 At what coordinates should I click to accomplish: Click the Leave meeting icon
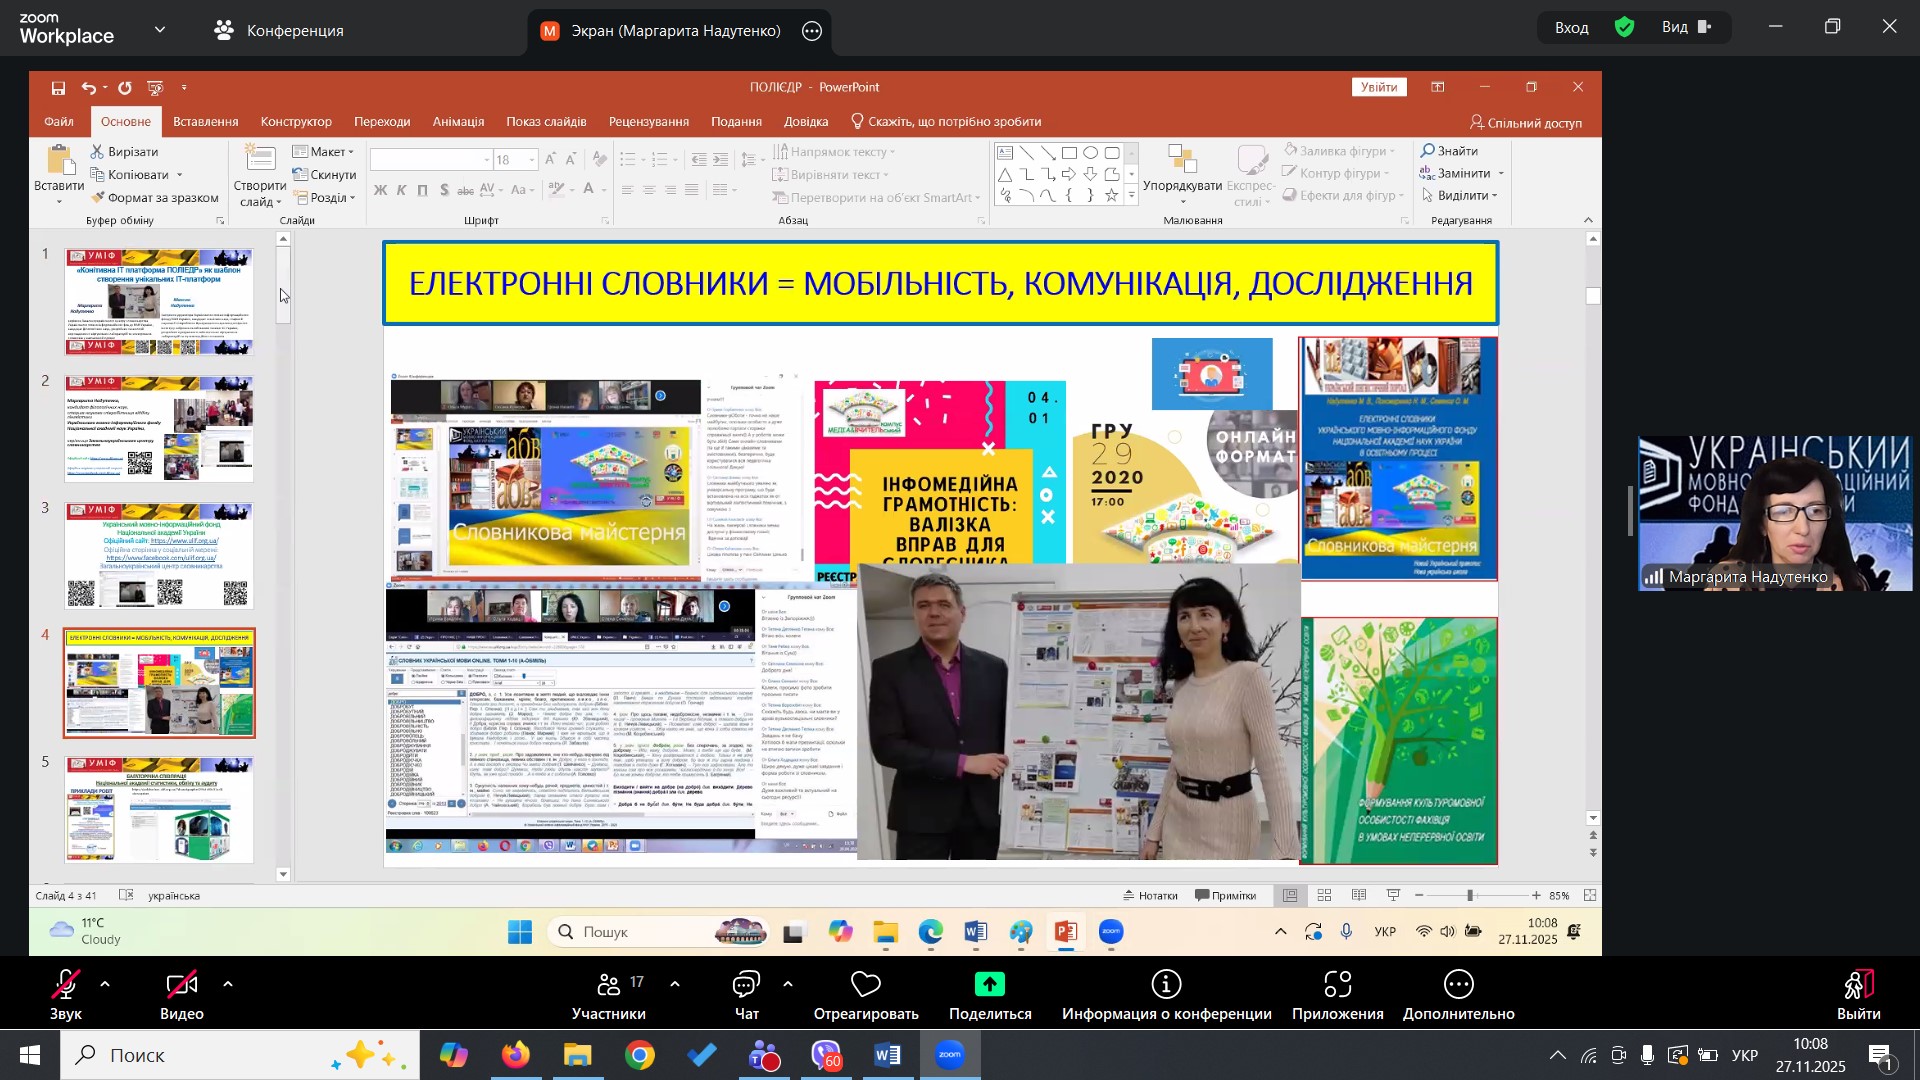point(1858,986)
